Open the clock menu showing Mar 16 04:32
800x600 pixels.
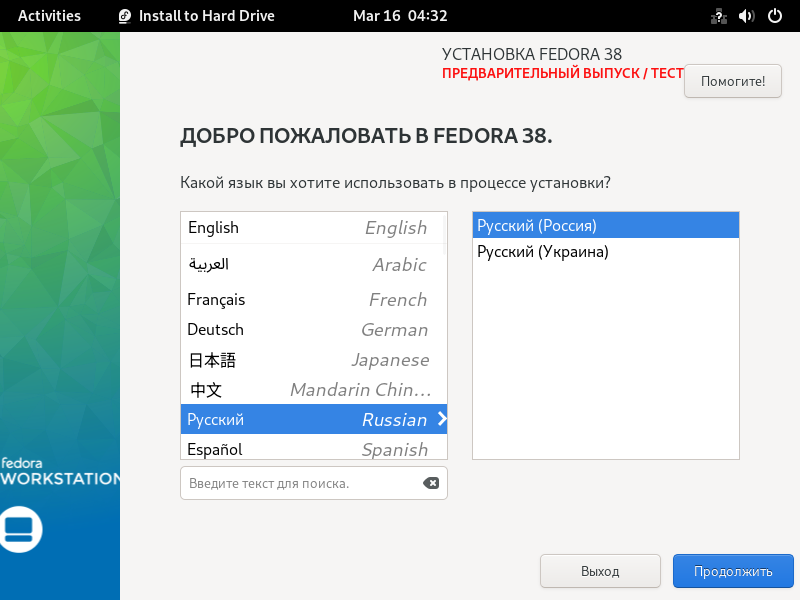[x=400, y=16]
